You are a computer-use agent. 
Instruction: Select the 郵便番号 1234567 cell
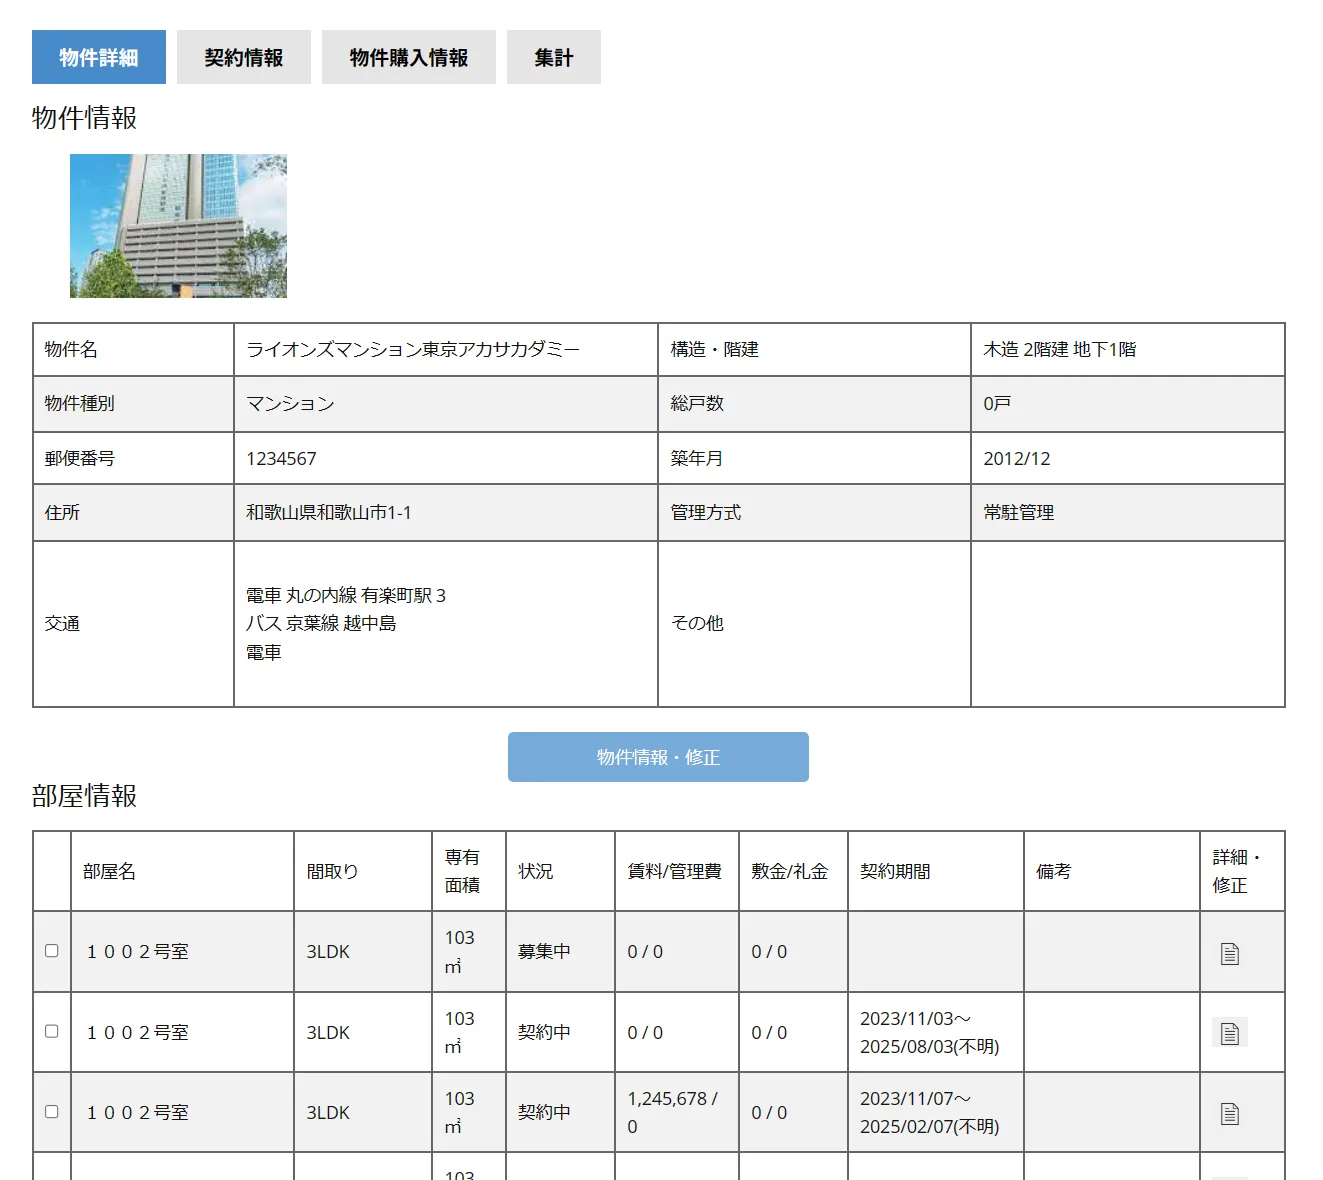[x=281, y=458]
